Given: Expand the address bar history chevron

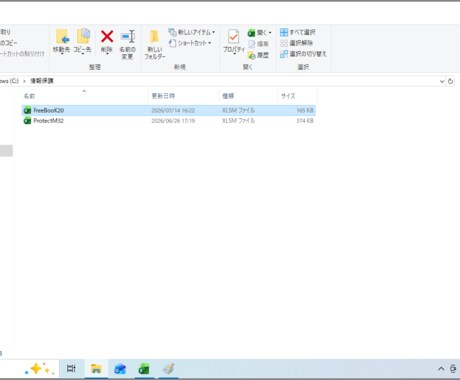Looking at the screenshot, I should [x=442, y=81].
